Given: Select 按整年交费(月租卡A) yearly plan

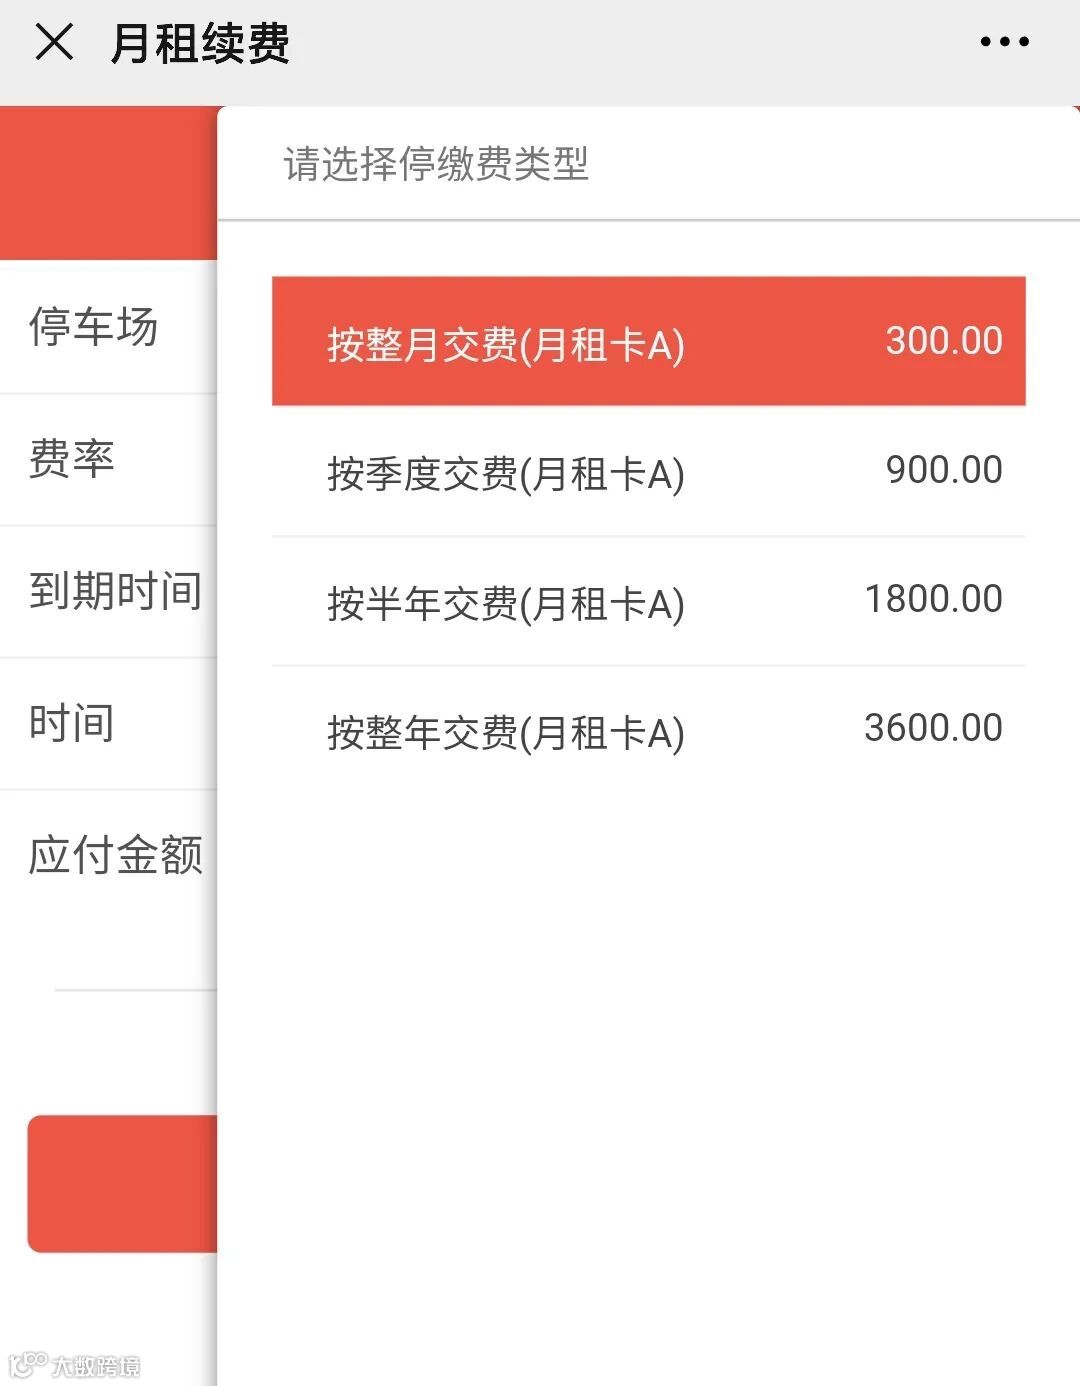Looking at the screenshot, I should 648,730.
